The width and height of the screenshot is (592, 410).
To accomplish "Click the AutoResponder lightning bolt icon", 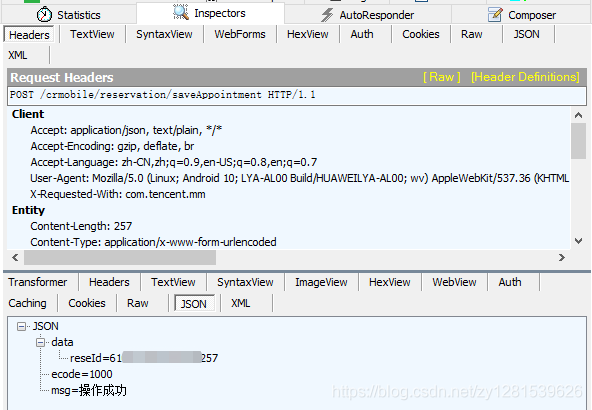I will [327, 15].
